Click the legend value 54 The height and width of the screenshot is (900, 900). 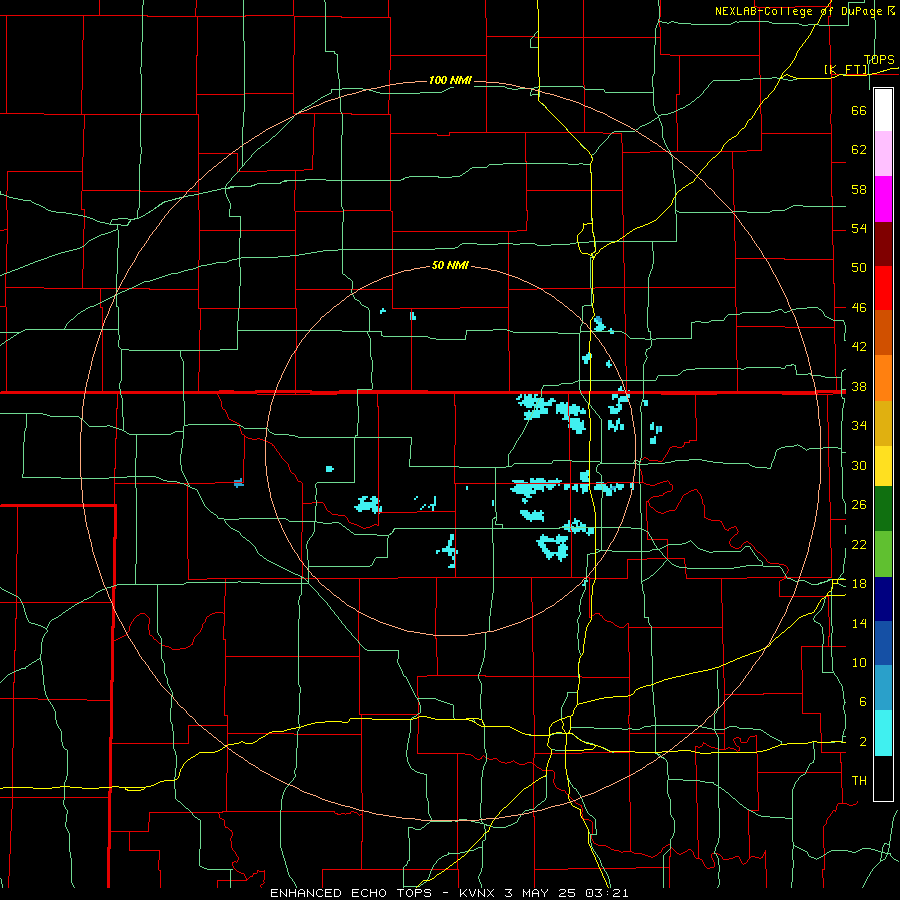(859, 228)
